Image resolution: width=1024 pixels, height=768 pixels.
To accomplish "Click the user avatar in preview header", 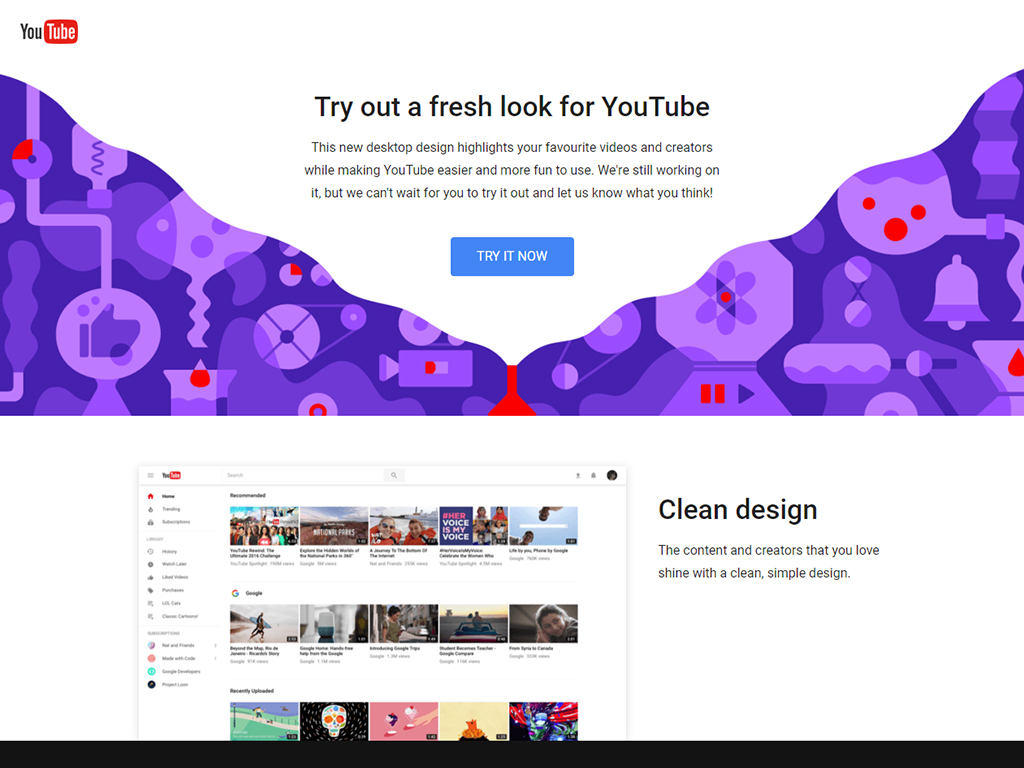I will coord(612,475).
